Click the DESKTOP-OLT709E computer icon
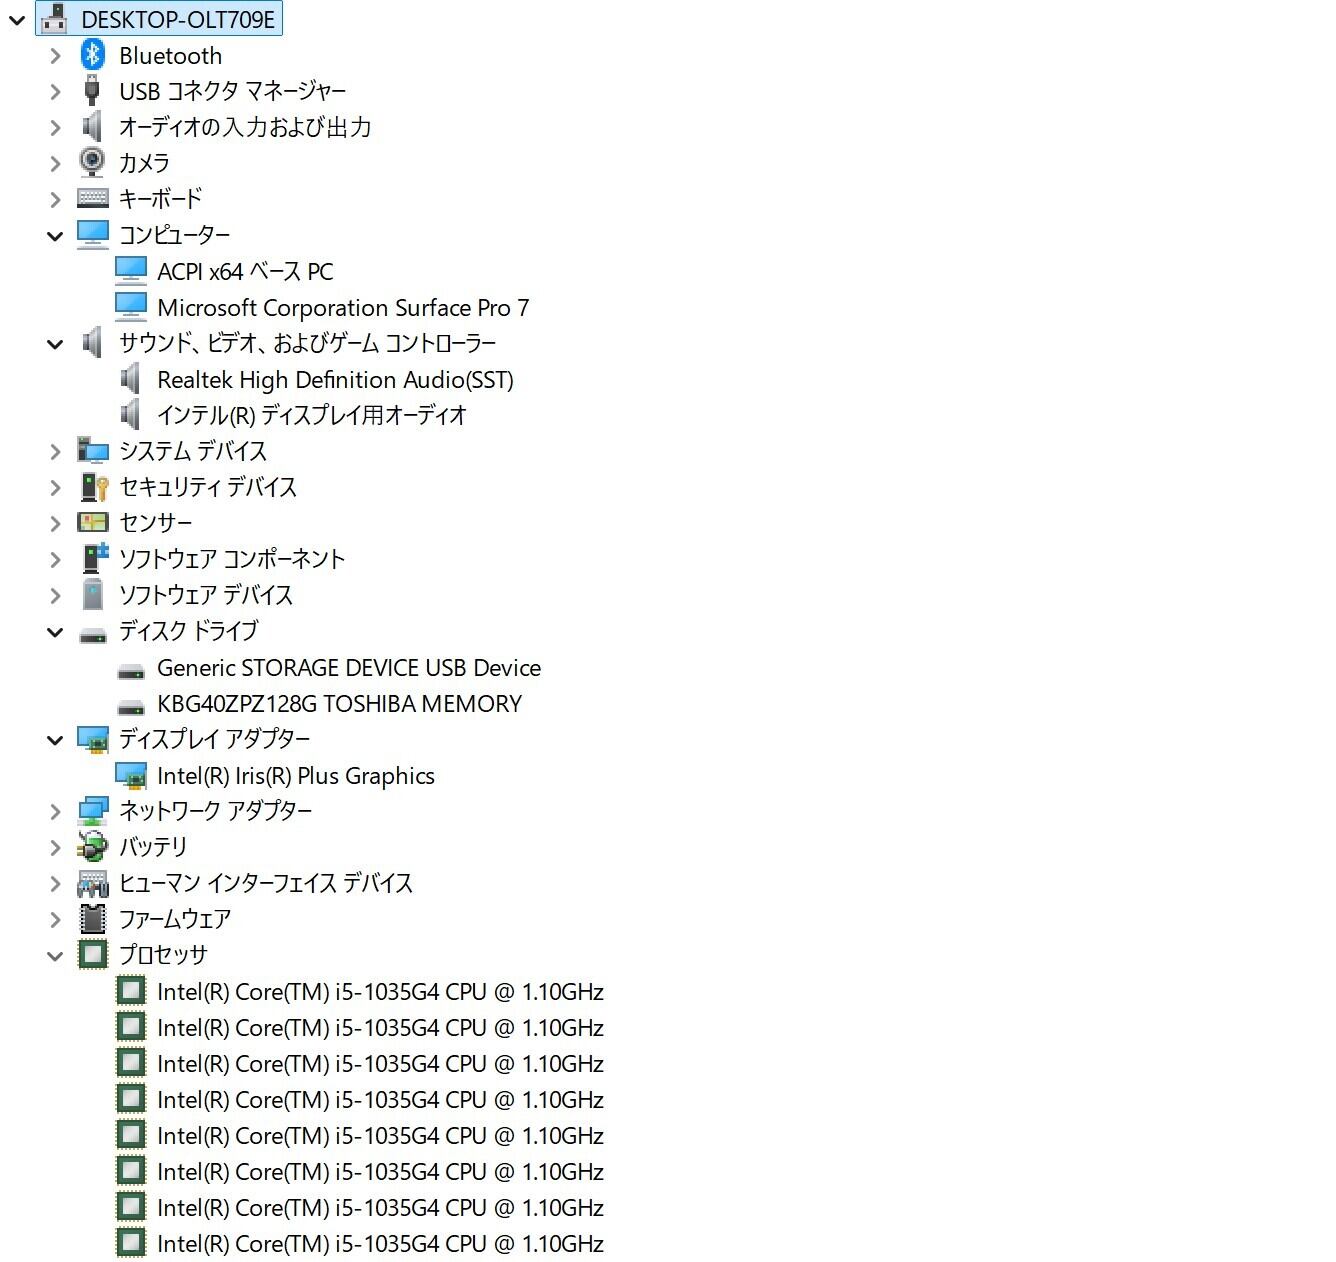Screen dimensions: 1336x1262 tap(54, 18)
